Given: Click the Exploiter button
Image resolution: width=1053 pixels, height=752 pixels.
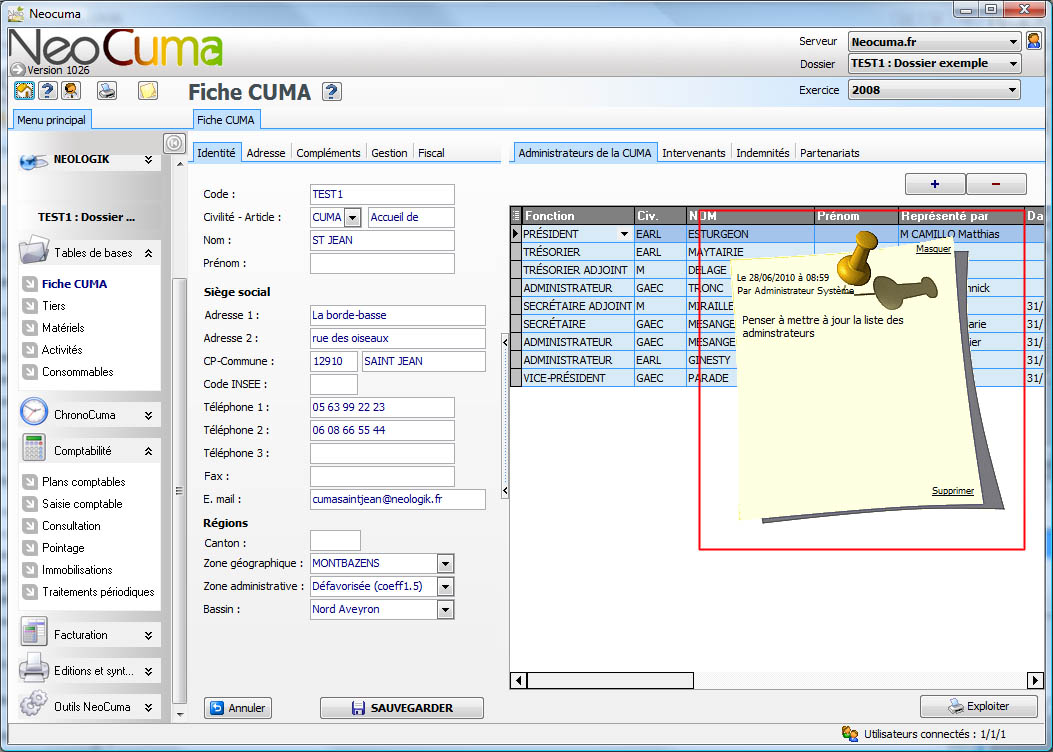Looking at the screenshot, I should (978, 706).
